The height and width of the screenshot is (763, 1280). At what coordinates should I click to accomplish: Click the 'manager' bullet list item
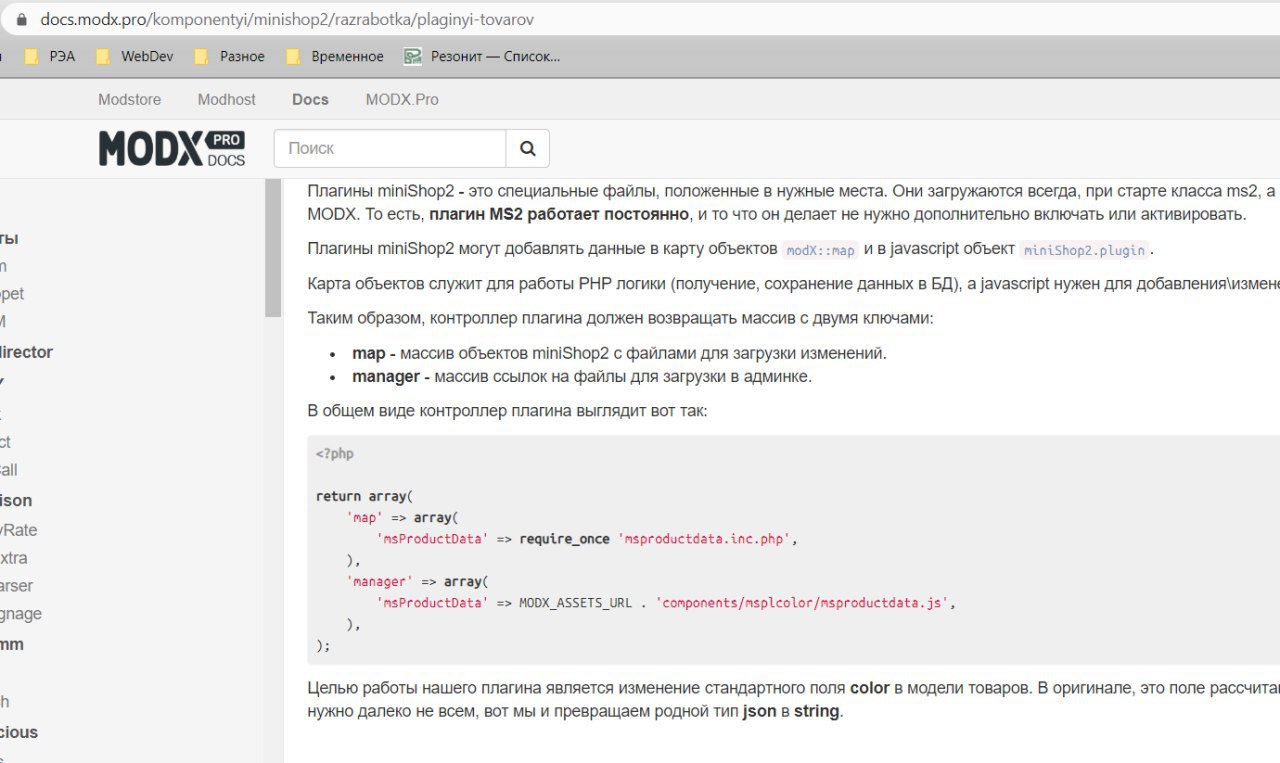click(x=582, y=377)
